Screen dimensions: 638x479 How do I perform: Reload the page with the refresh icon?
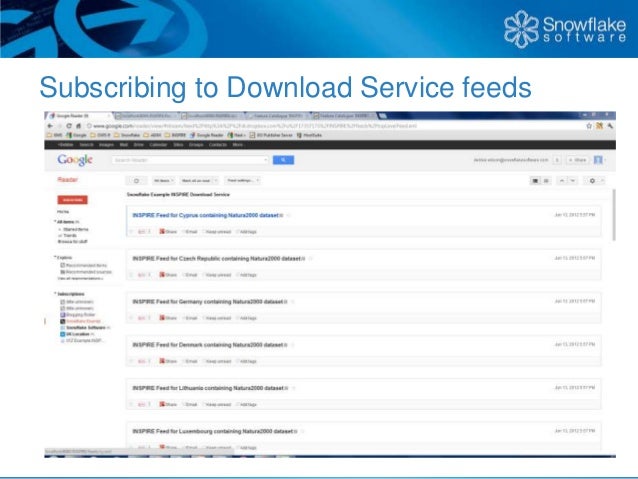pos(69,126)
